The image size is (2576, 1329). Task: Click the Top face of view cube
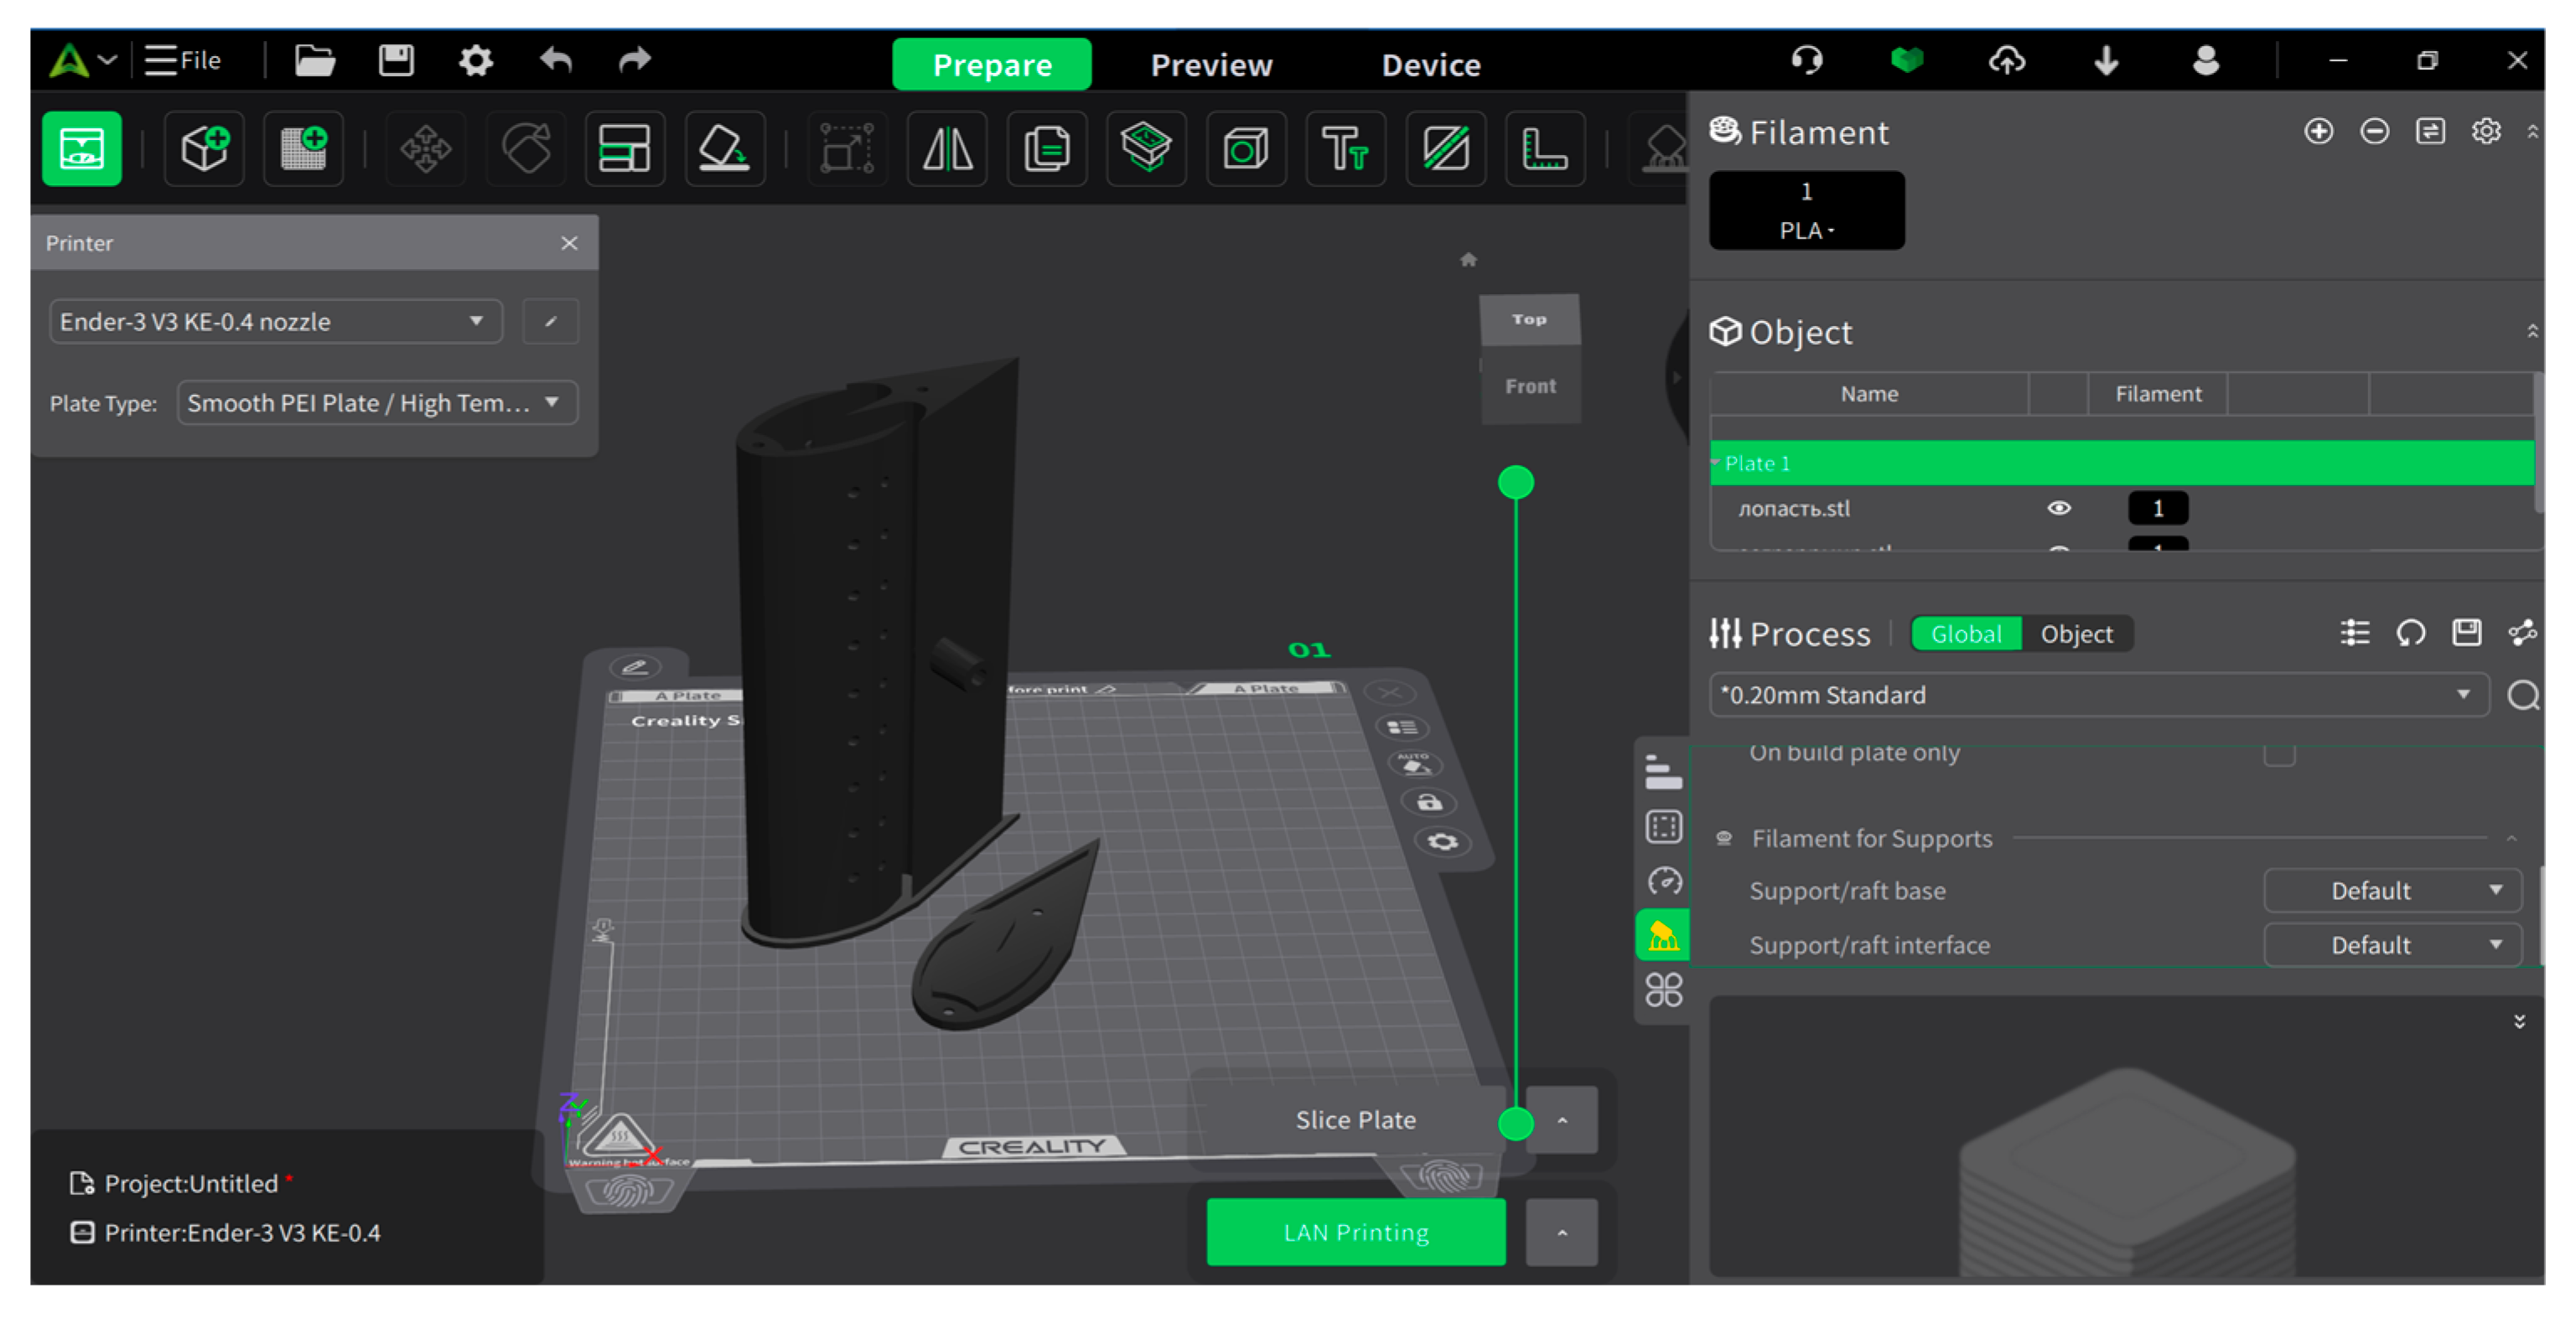tap(1528, 320)
